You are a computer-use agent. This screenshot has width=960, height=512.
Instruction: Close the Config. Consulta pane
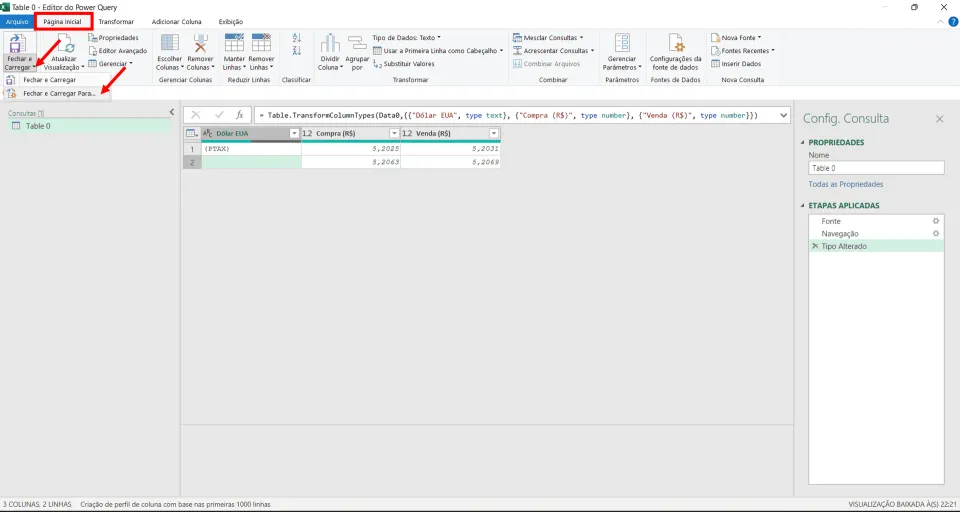point(940,119)
